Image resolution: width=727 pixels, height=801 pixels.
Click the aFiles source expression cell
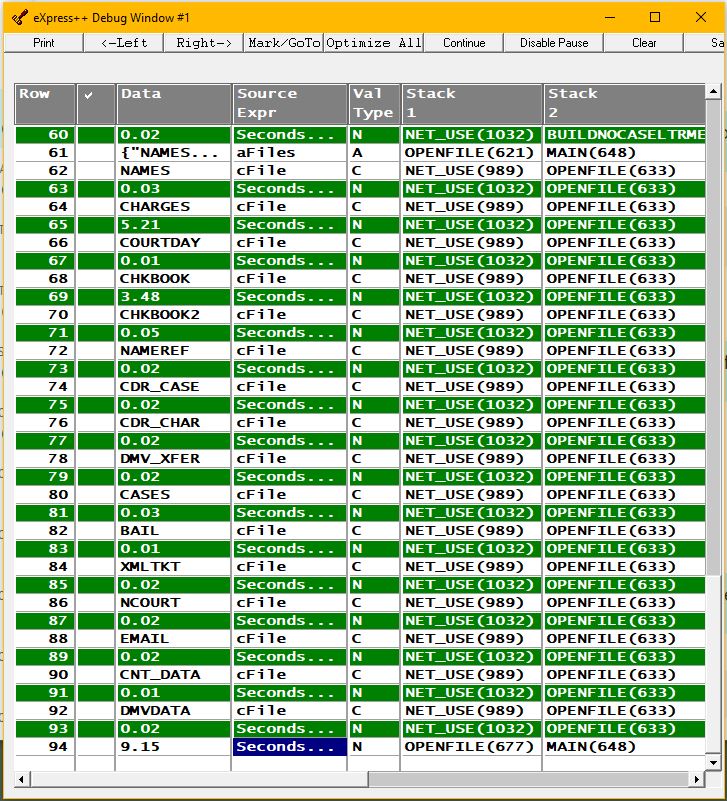[x=290, y=153]
